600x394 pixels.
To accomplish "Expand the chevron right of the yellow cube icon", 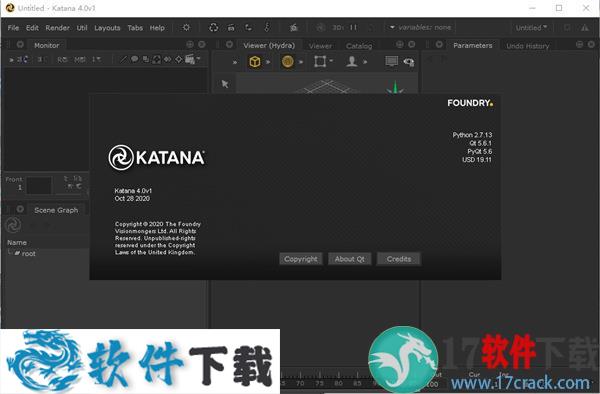I will [x=268, y=62].
